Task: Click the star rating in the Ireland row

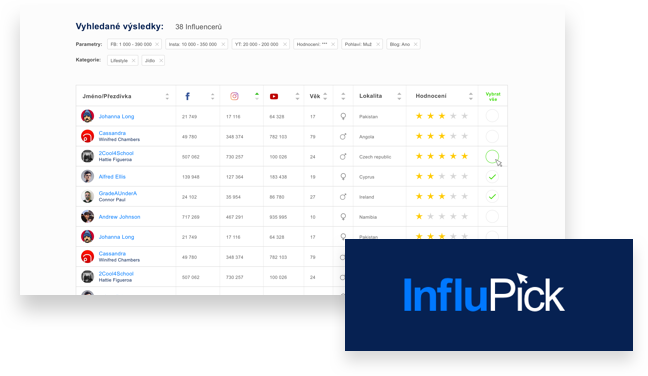Action: pyautogui.click(x=442, y=196)
